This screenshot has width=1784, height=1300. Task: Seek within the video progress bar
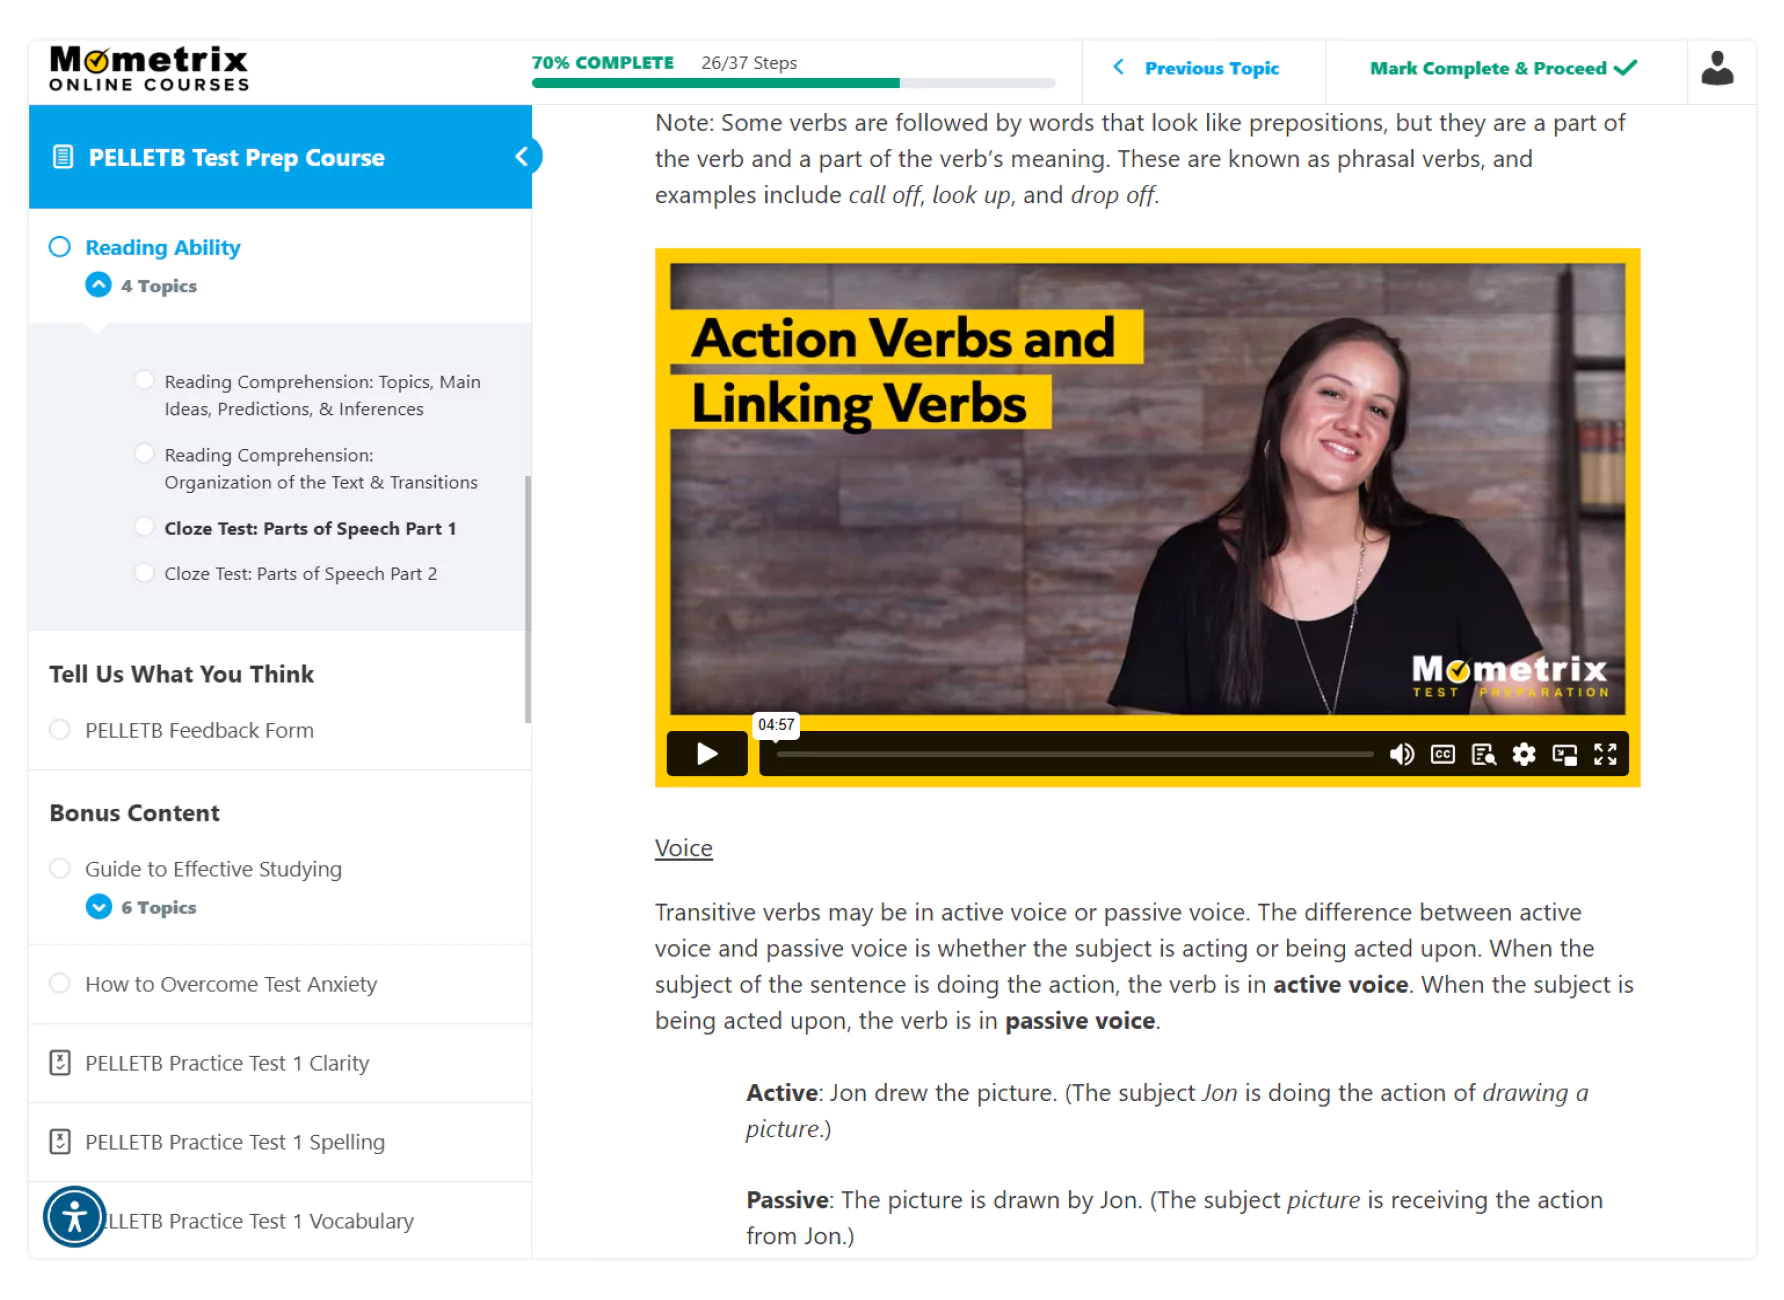[1075, 754]
